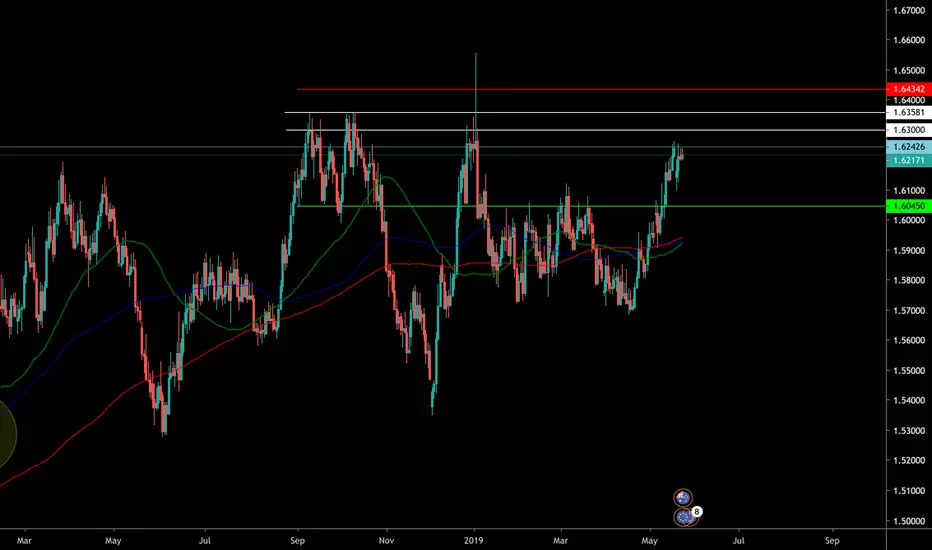This screenshot has width=932, height=550.
Task: Click the 1.56000 price axis value
Action: tap(909, 340)
